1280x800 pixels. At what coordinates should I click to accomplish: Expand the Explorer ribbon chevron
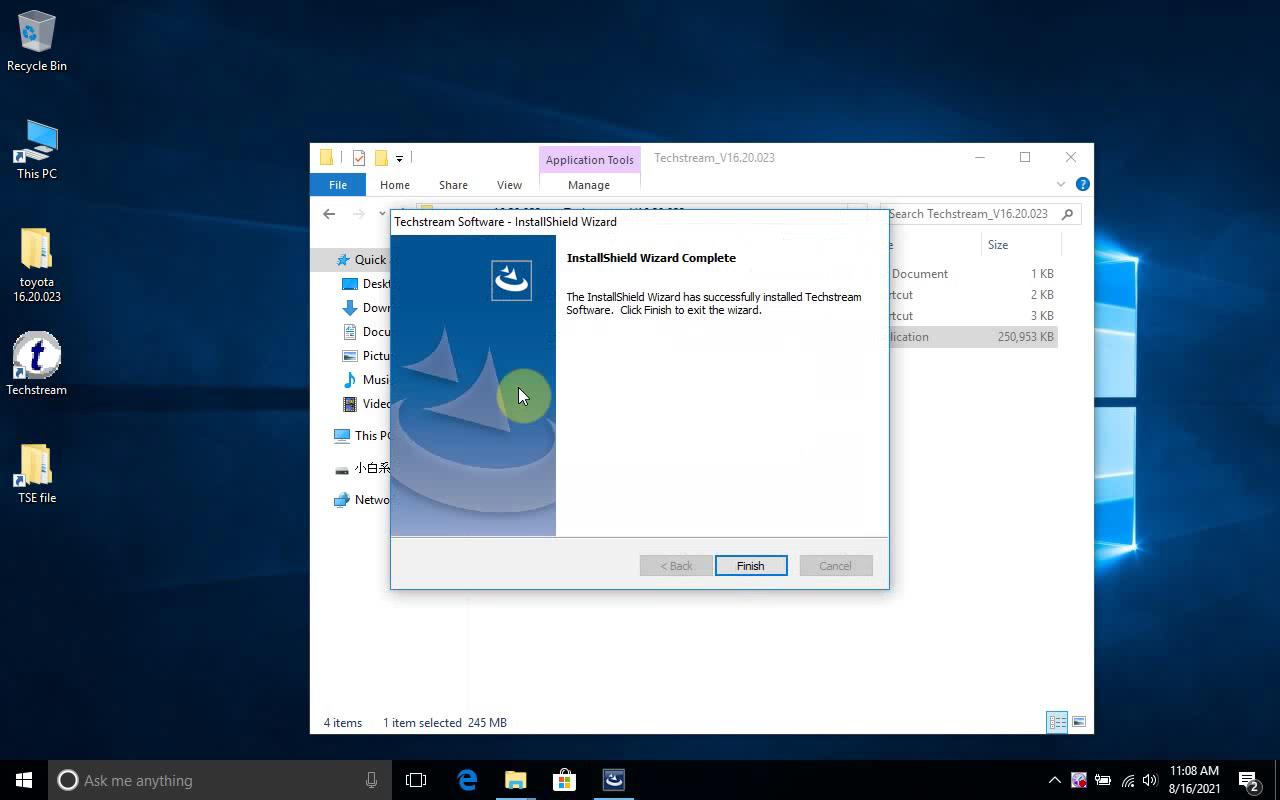[1061, 185]
